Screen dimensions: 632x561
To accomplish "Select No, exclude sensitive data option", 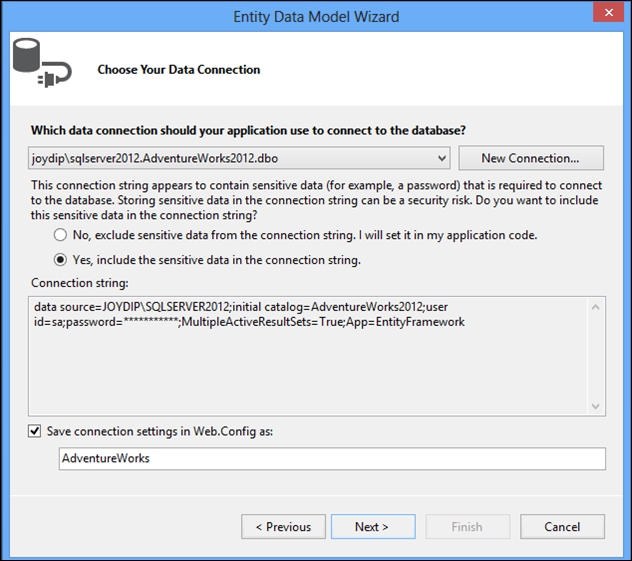I will tap(60, 235).
